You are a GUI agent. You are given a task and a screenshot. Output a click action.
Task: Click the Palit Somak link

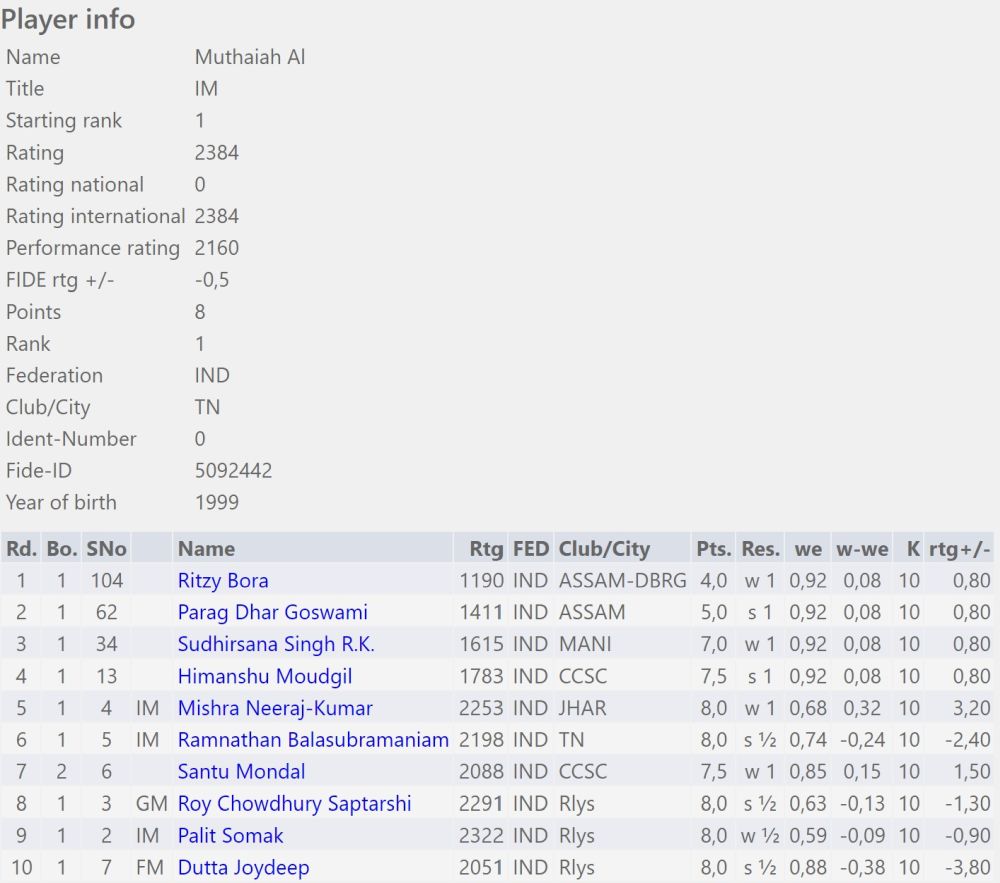pos(230,836)
